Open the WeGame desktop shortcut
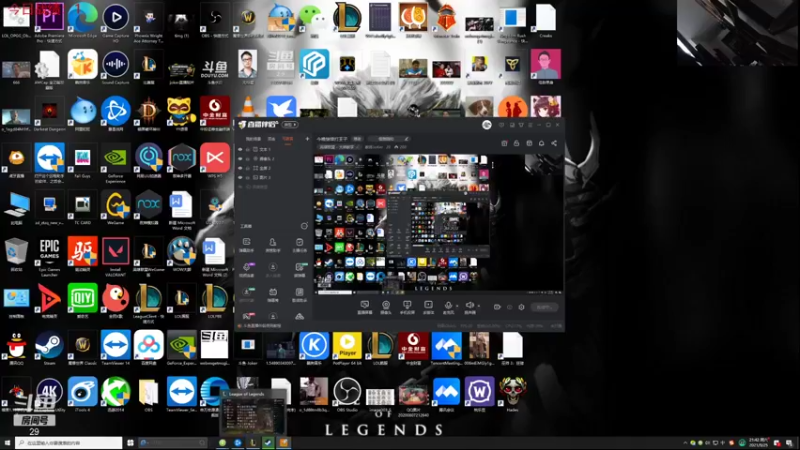Screen dimensions: 800x450 (116, 205)
